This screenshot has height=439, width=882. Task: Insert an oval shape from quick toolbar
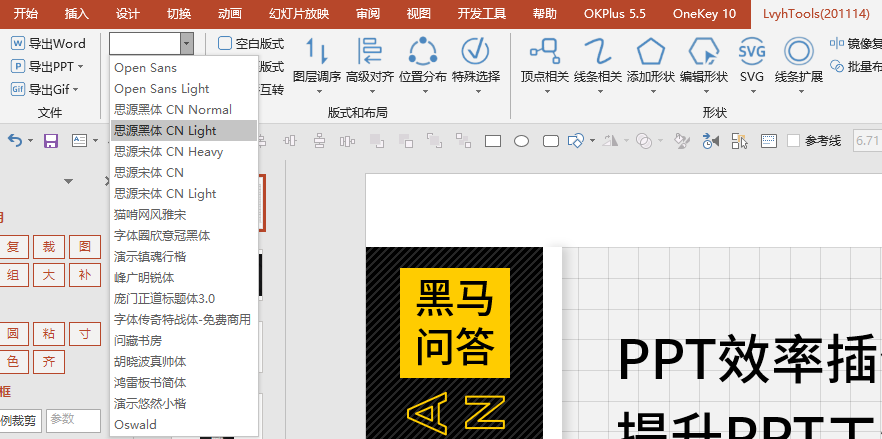[x=521, y=141]
